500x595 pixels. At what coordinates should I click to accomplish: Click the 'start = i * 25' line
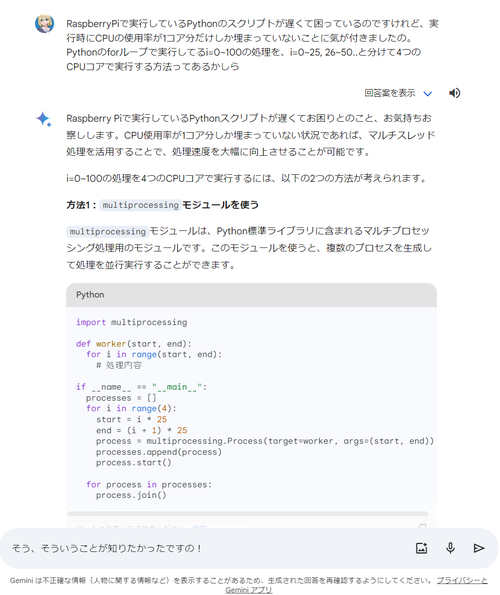pyautogui.click(x=131, y=419)
